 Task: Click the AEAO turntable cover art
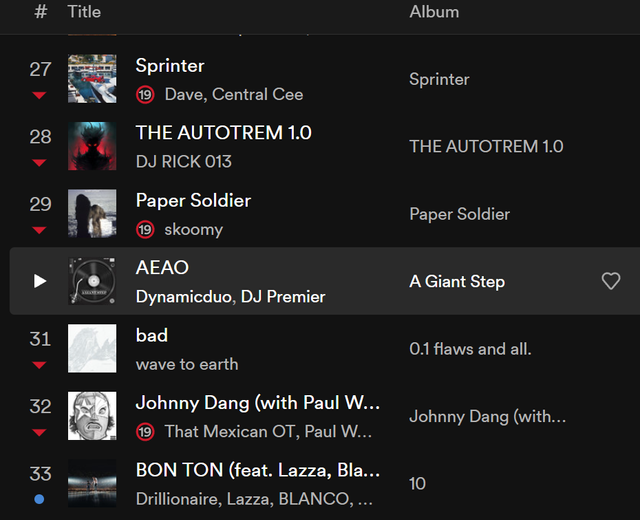pyautogui.click(x=92, y=281)
